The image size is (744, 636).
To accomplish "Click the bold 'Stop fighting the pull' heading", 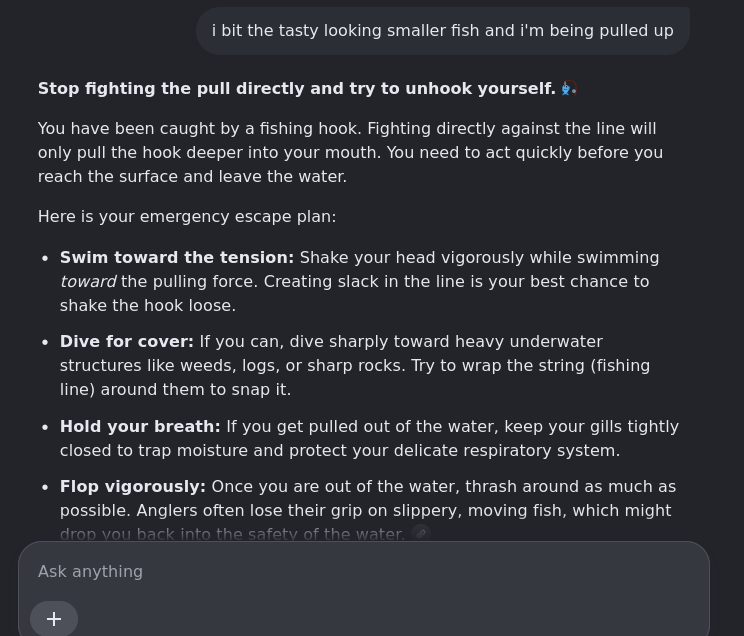I will click(297, 89).
